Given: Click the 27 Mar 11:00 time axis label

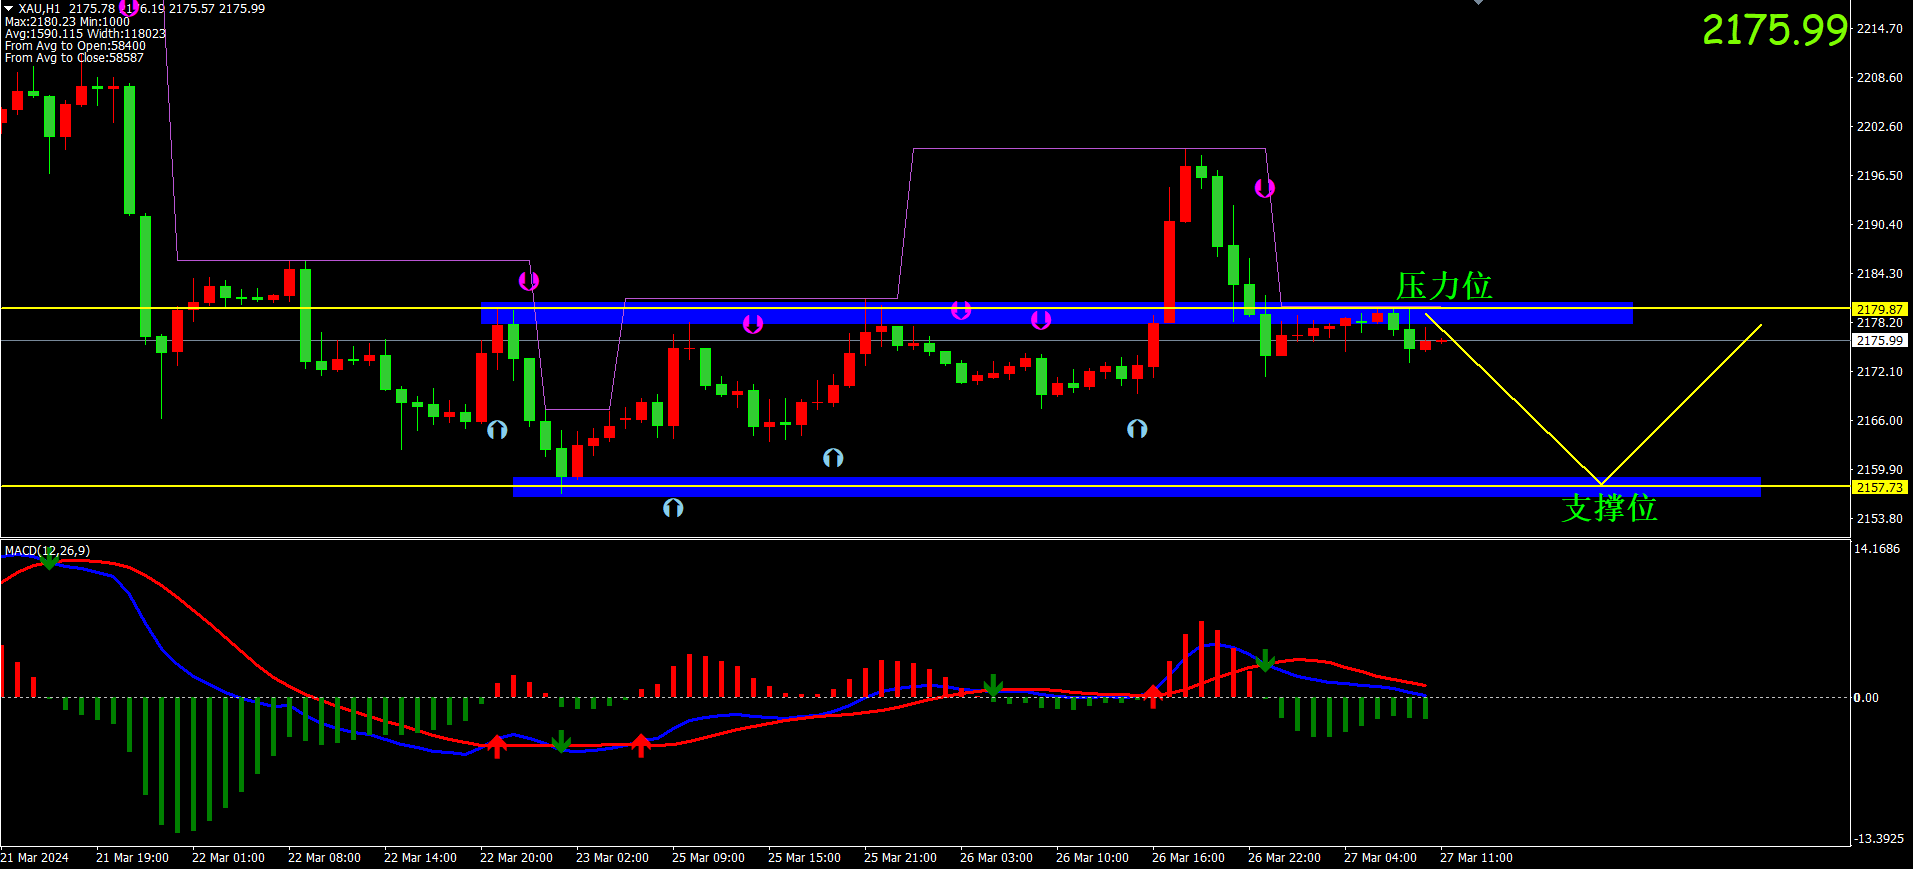Looking at the screenshot, I should (1476, 858).
